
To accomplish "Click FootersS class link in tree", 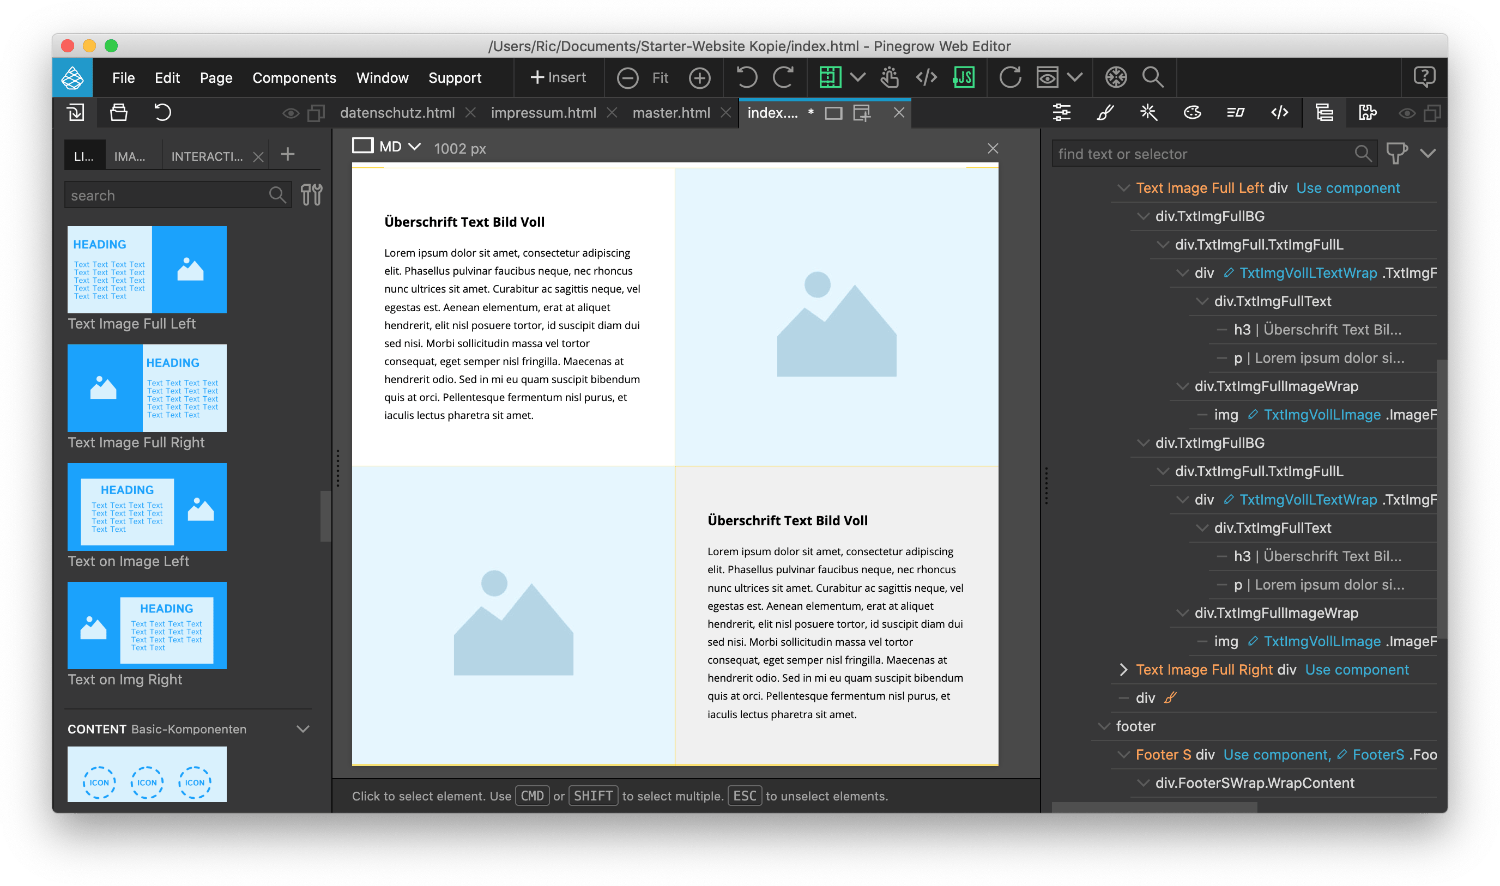I will pos(1379,755).
